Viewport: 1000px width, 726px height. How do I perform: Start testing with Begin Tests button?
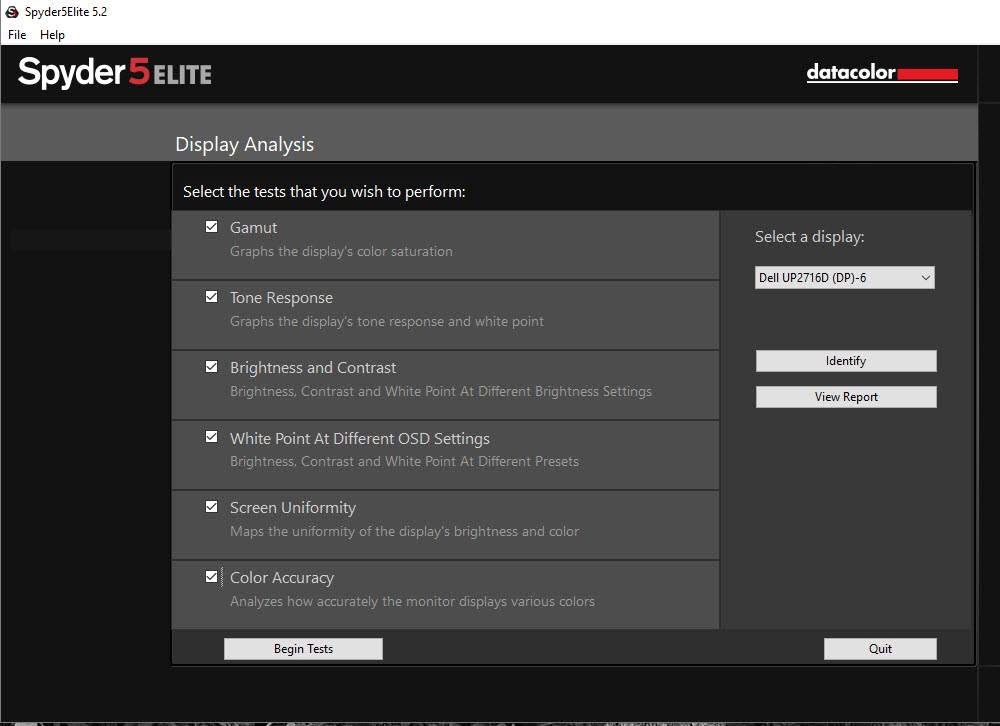pos(304,649)
